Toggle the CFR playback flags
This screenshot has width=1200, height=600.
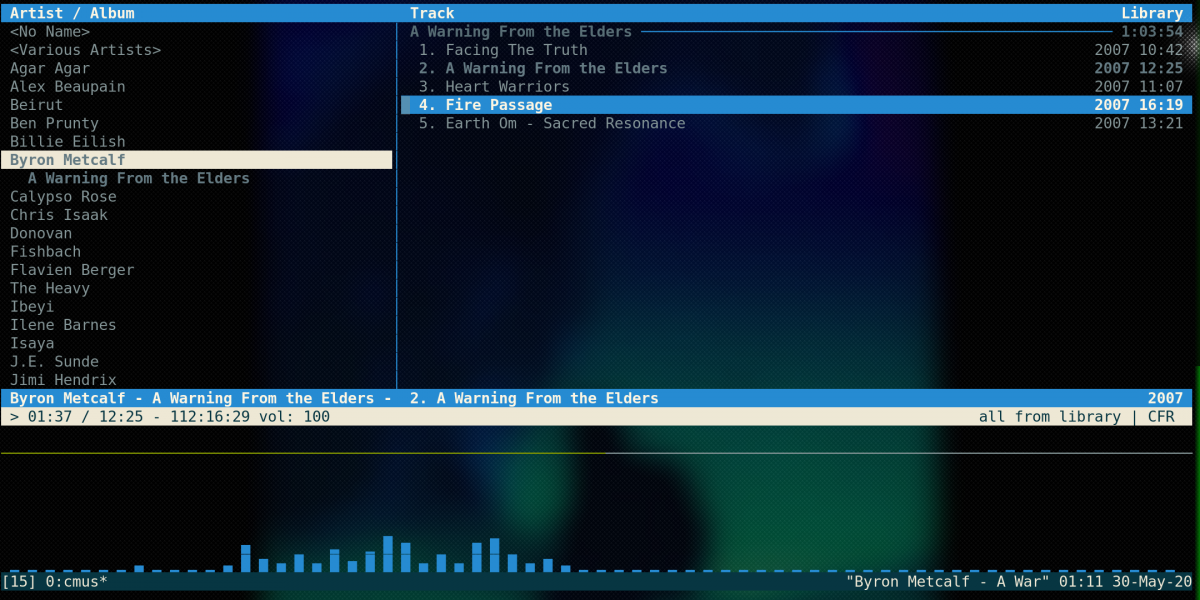pos(1161,417)
